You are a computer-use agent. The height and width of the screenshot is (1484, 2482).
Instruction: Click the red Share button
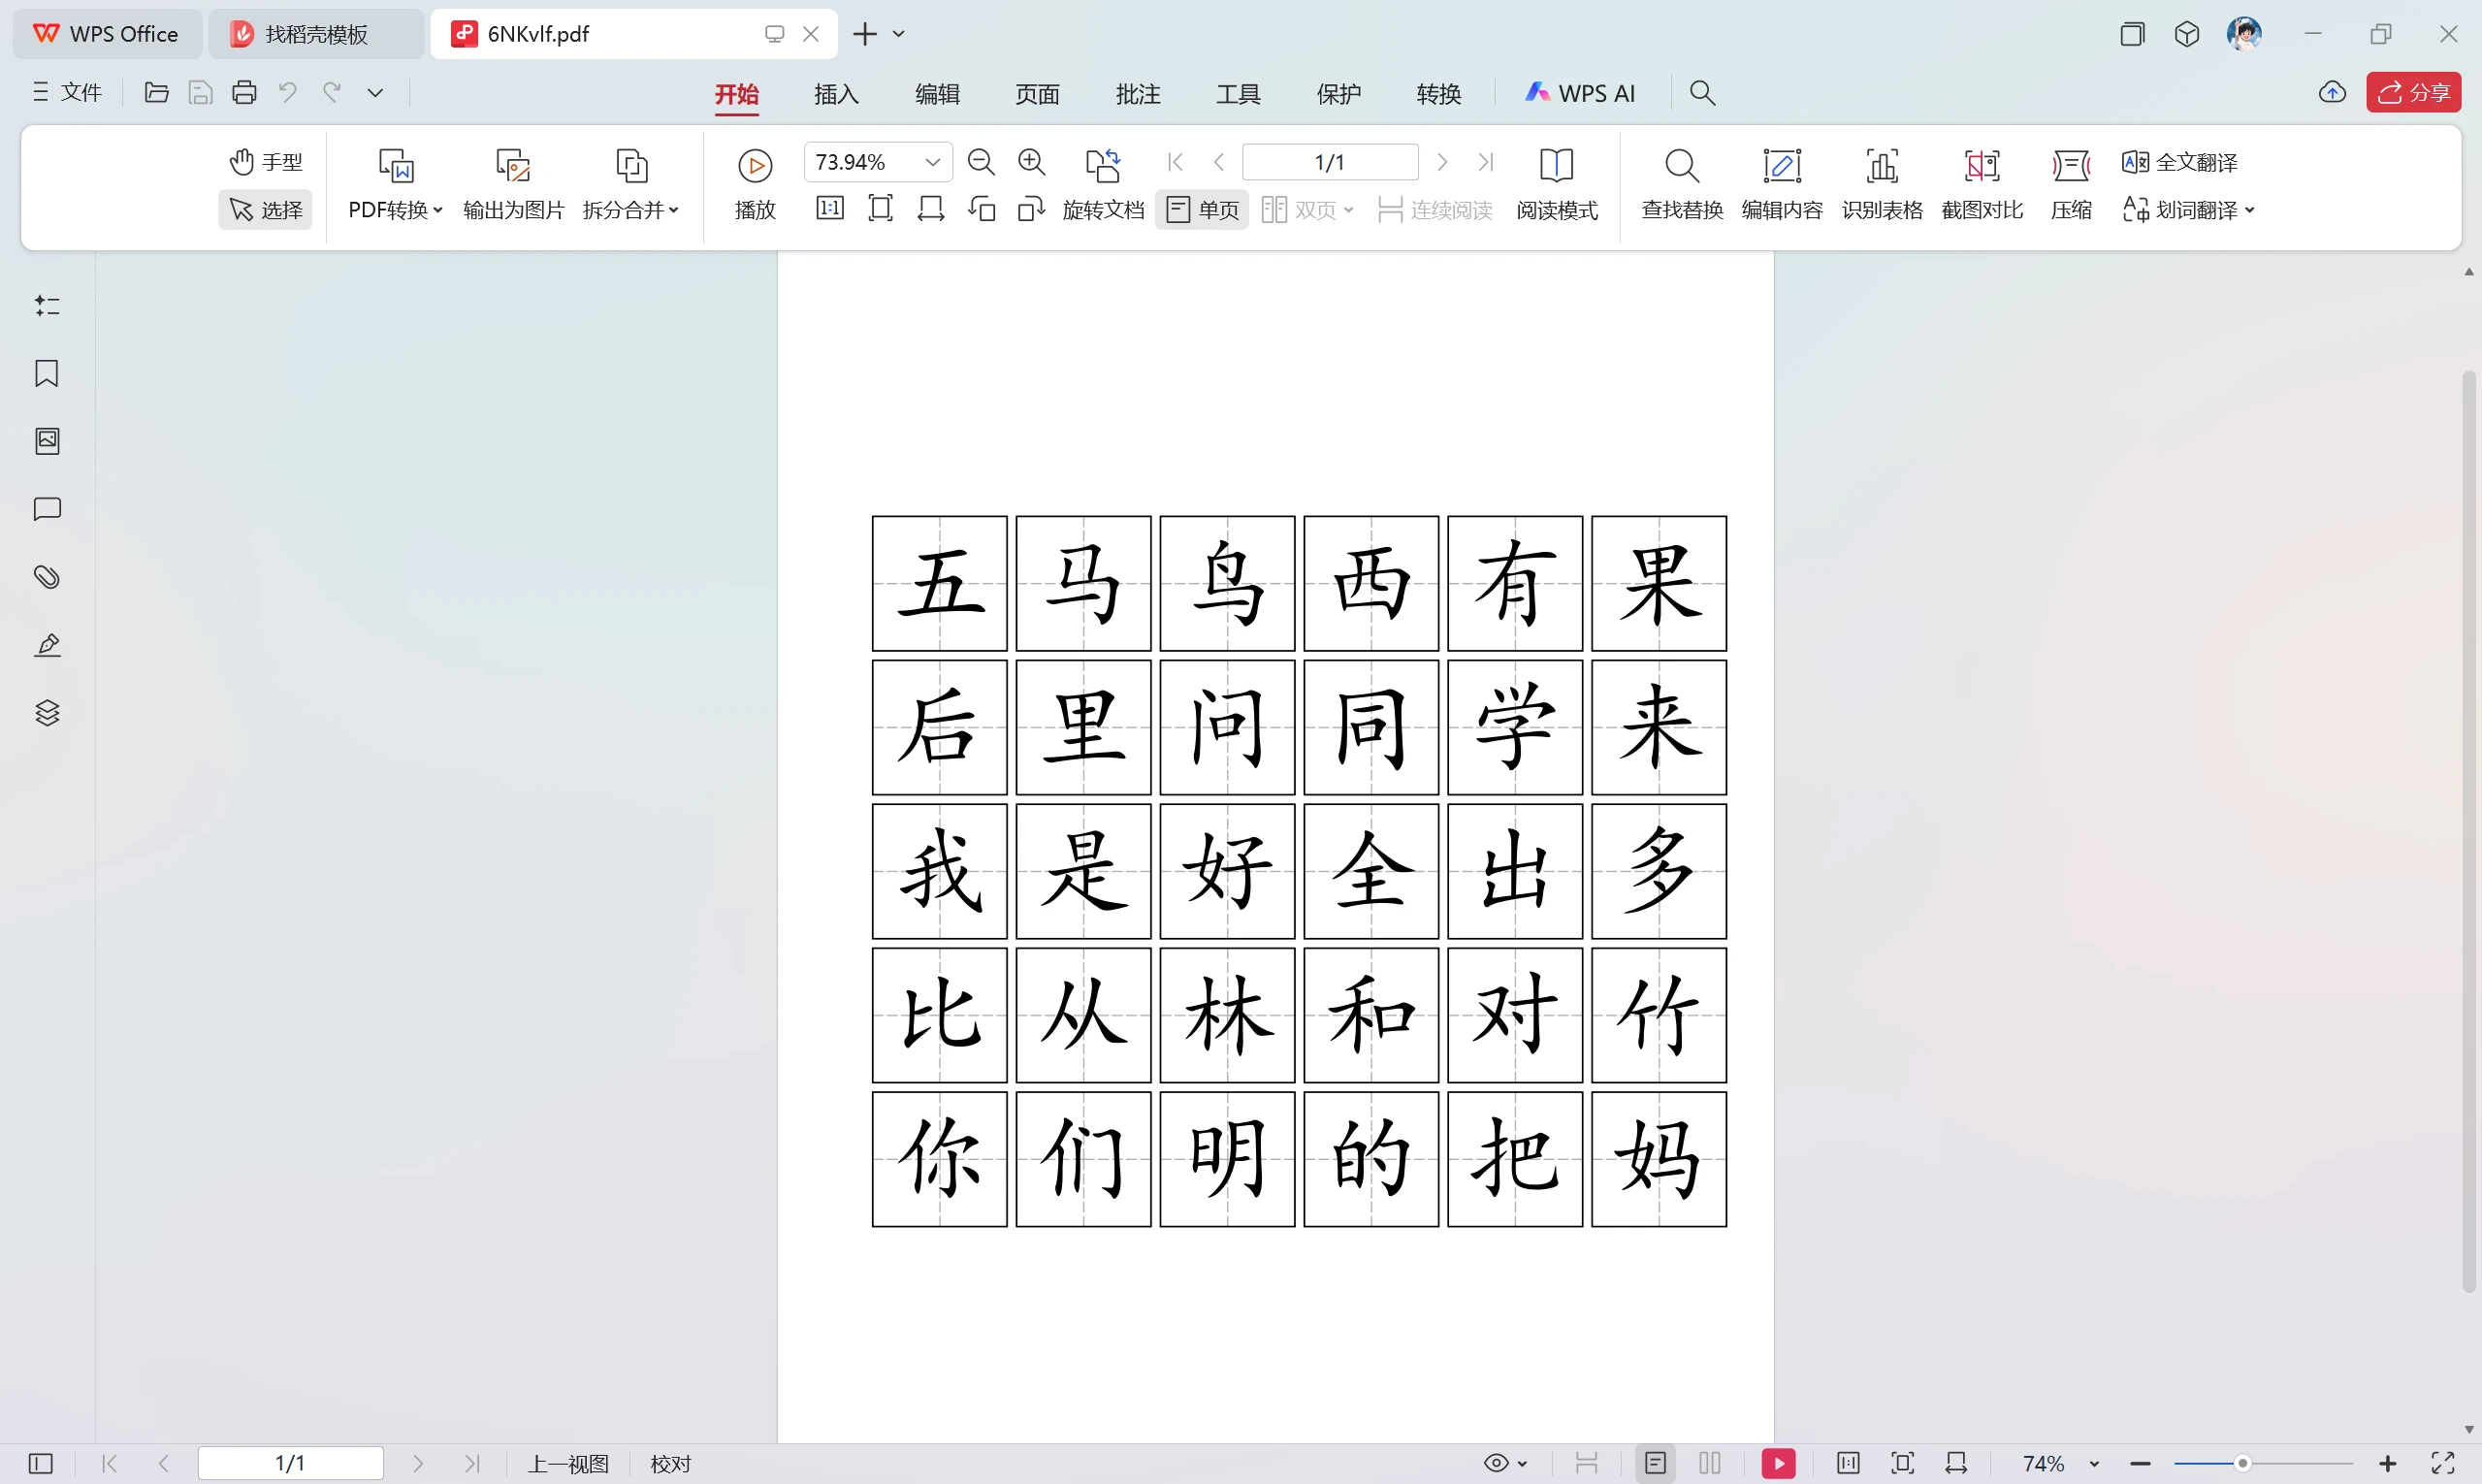[2413, 93]
